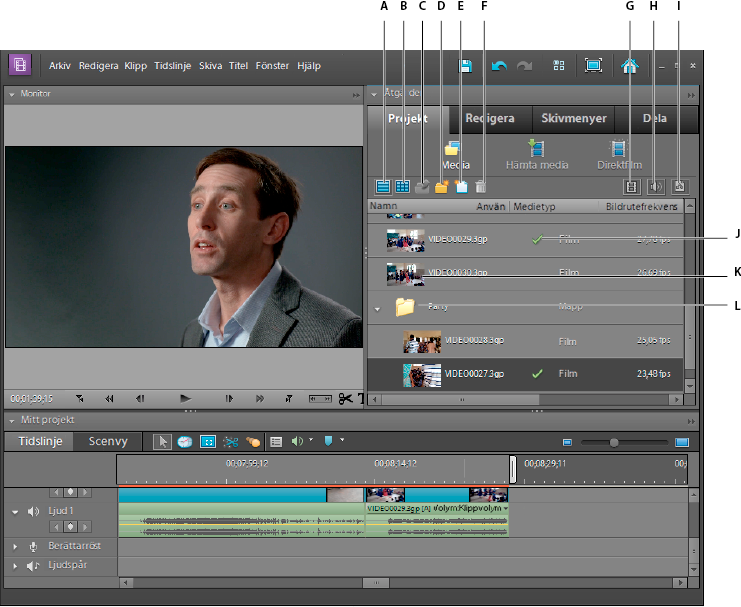Click the Properties icon in timeline toolbar
Screen dimensions: 741x607
[207, 442]
